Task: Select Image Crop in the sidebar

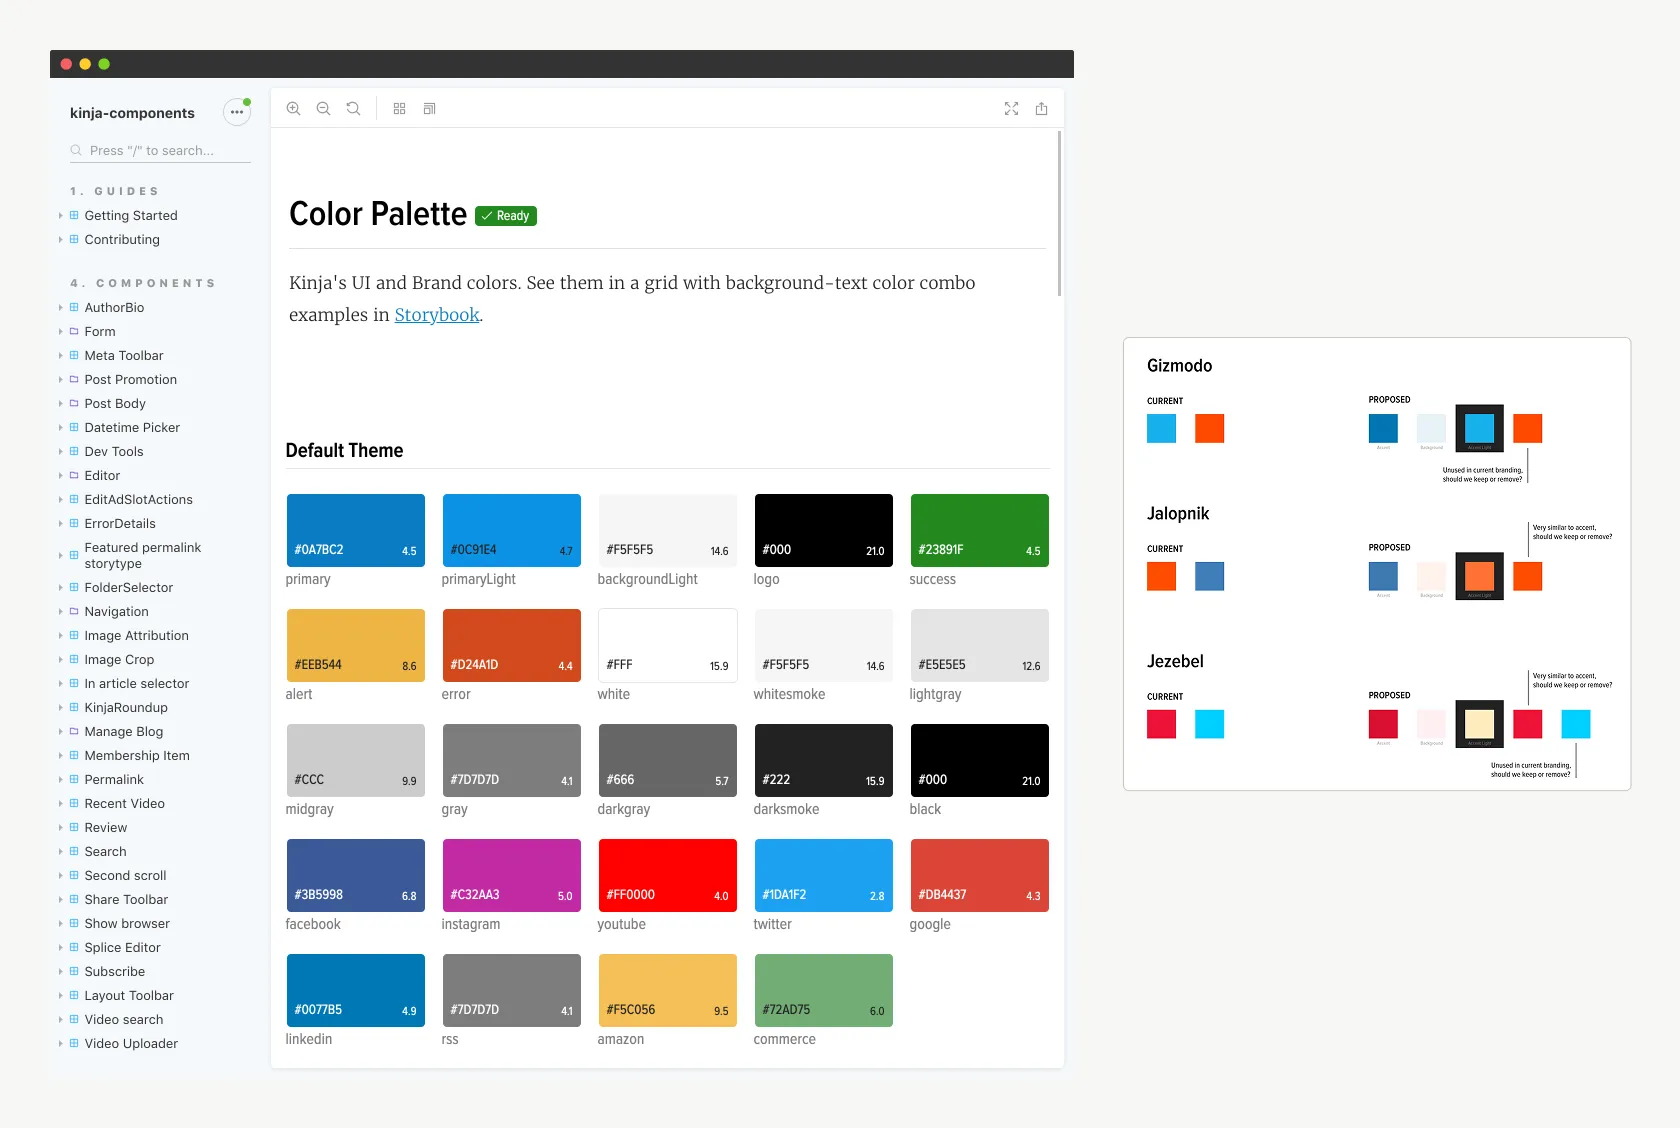Action: (119, 659)
